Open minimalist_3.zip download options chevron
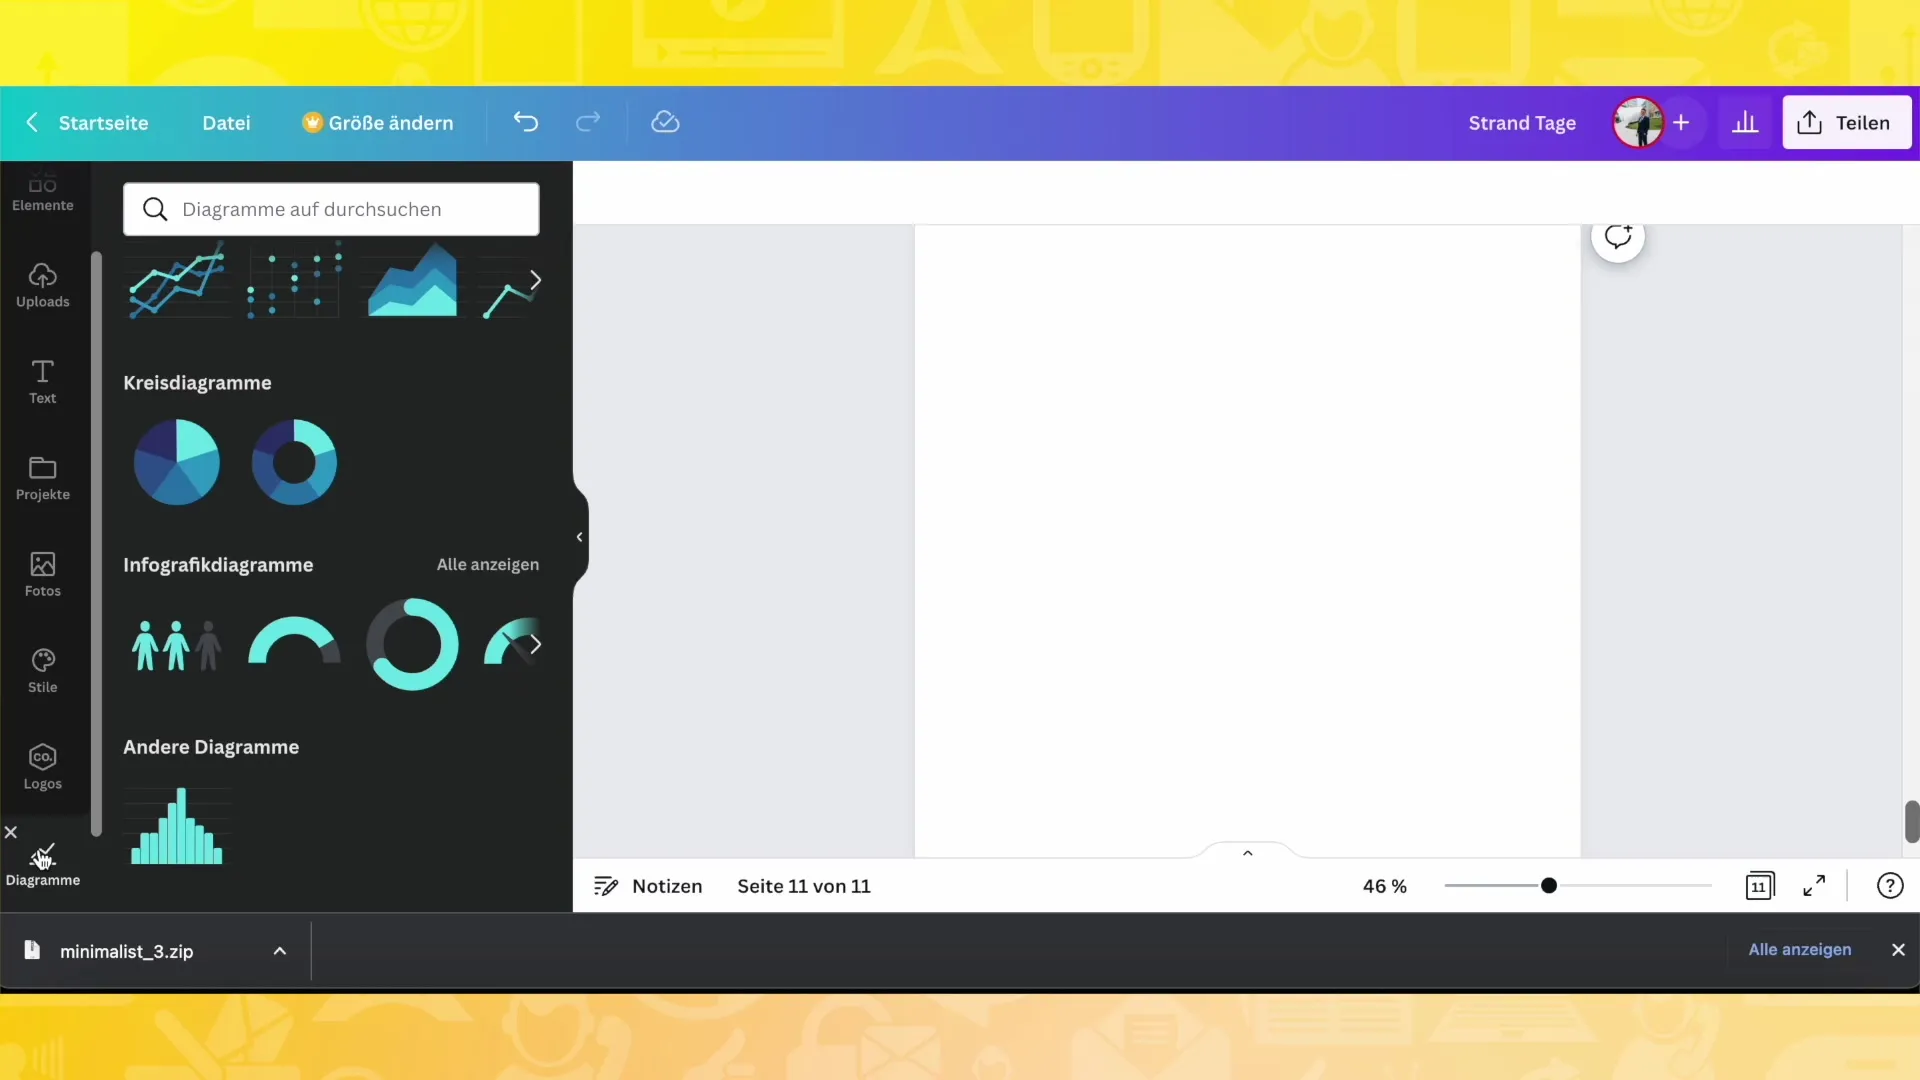This screenshot has height=1080, width=1920. (280, 951)
